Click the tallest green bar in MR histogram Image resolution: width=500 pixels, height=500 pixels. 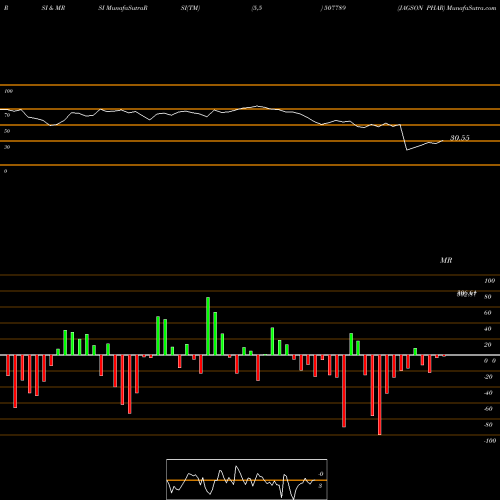pyautogui.click(x=208, y=326)
